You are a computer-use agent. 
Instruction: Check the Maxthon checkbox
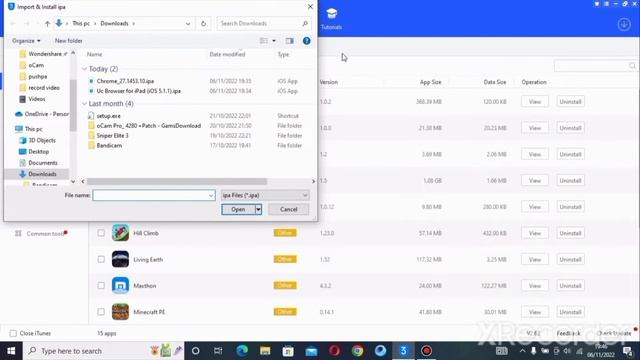coord(101,286)
